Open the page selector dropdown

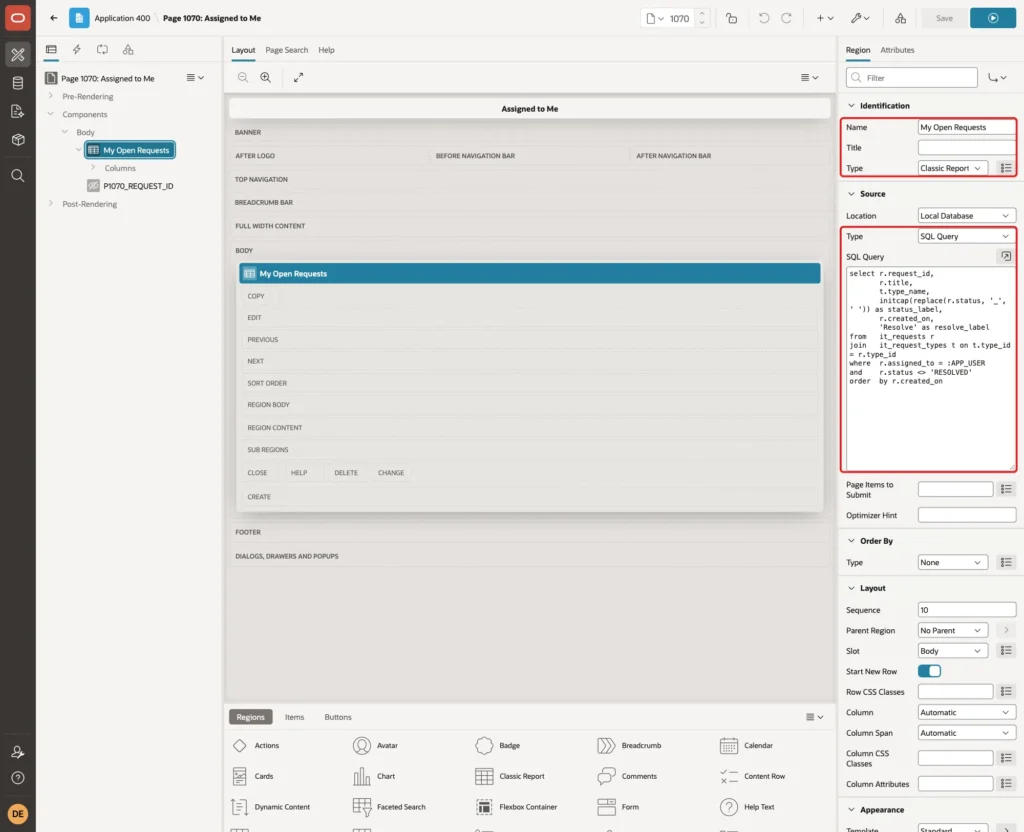[654, 18]
